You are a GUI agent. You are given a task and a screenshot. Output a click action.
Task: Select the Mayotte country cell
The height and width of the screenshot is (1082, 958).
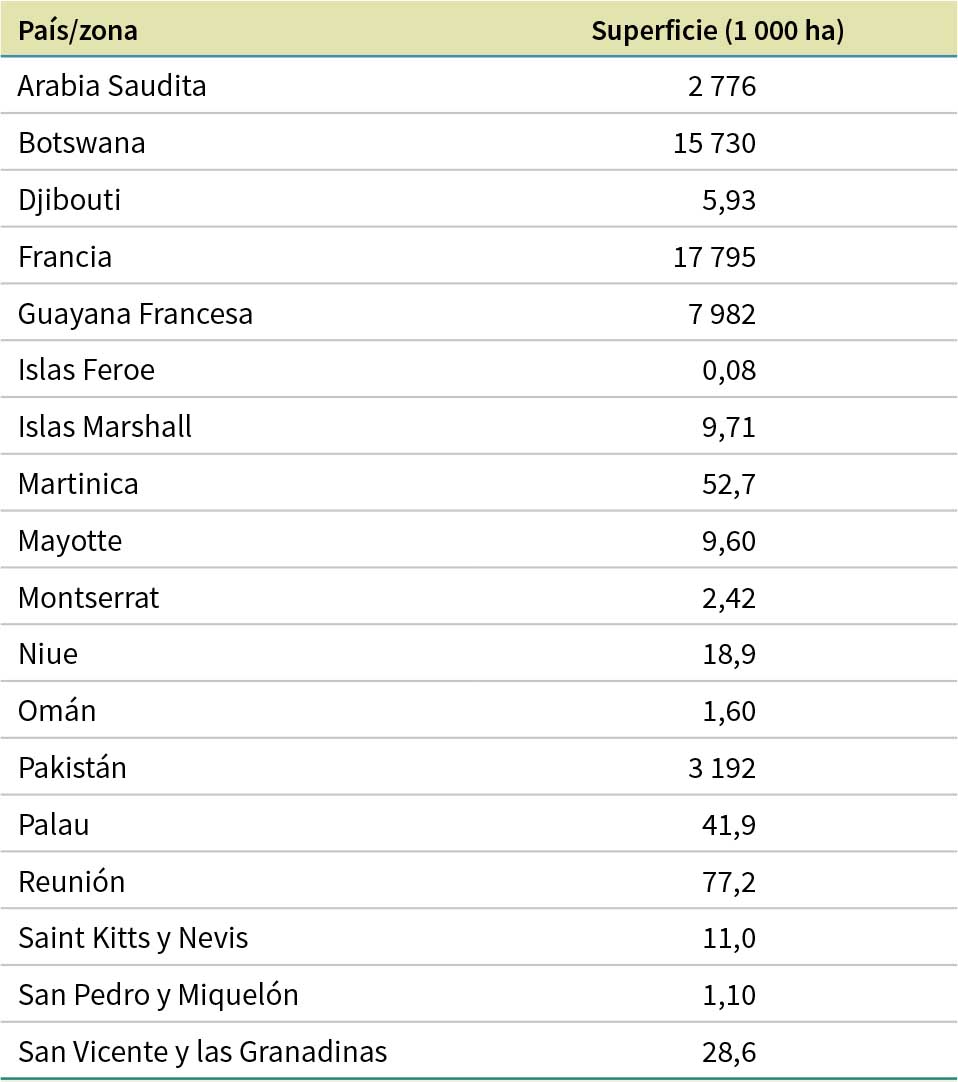pyautogui.click(x=70, y=541)
